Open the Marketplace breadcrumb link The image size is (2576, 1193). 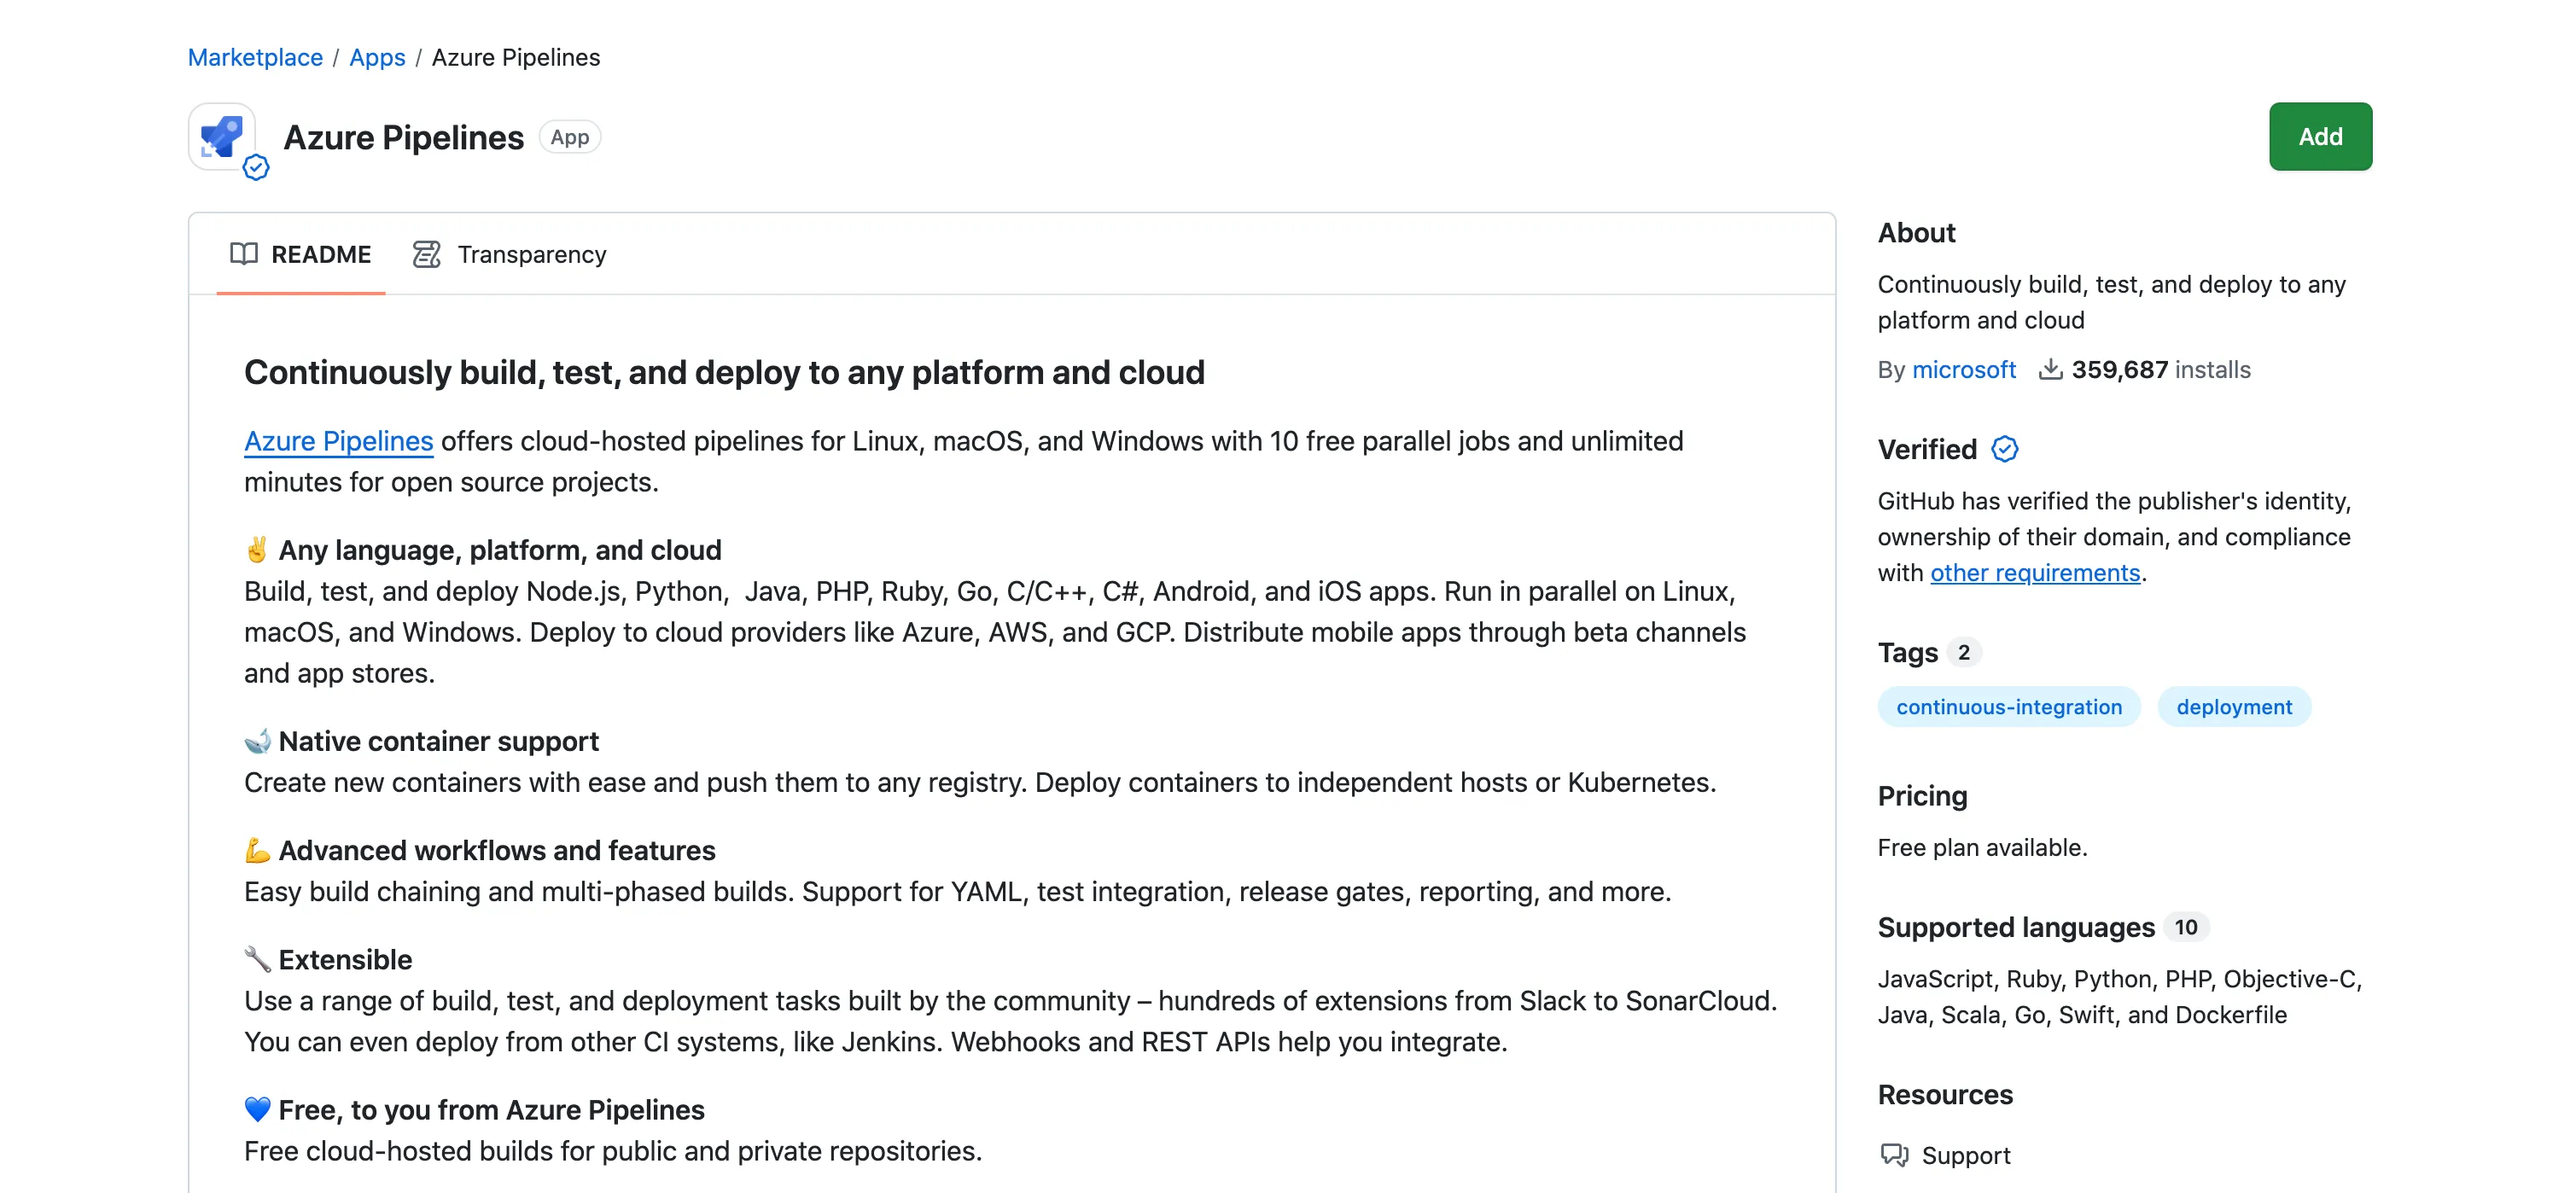(x=255, y=57)
